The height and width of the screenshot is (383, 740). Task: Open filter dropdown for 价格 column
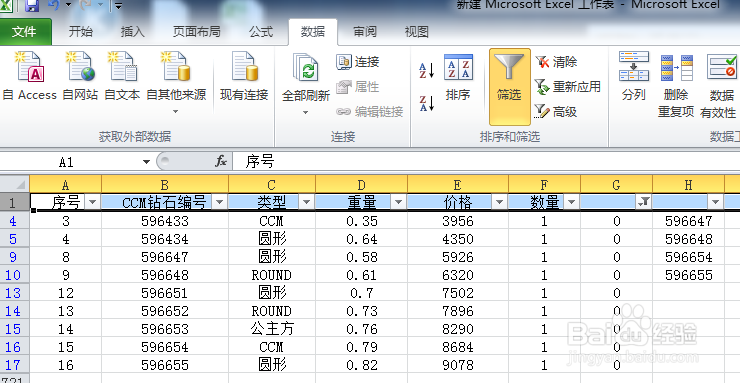pos(499,202)
